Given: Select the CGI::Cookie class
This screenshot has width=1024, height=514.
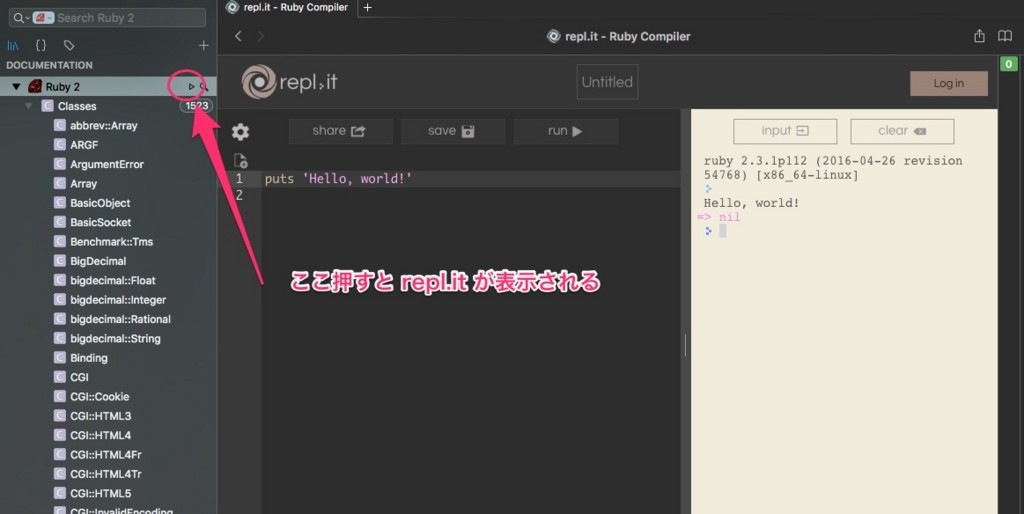Looking at the screenshot, I should click(x=99, y=396).
